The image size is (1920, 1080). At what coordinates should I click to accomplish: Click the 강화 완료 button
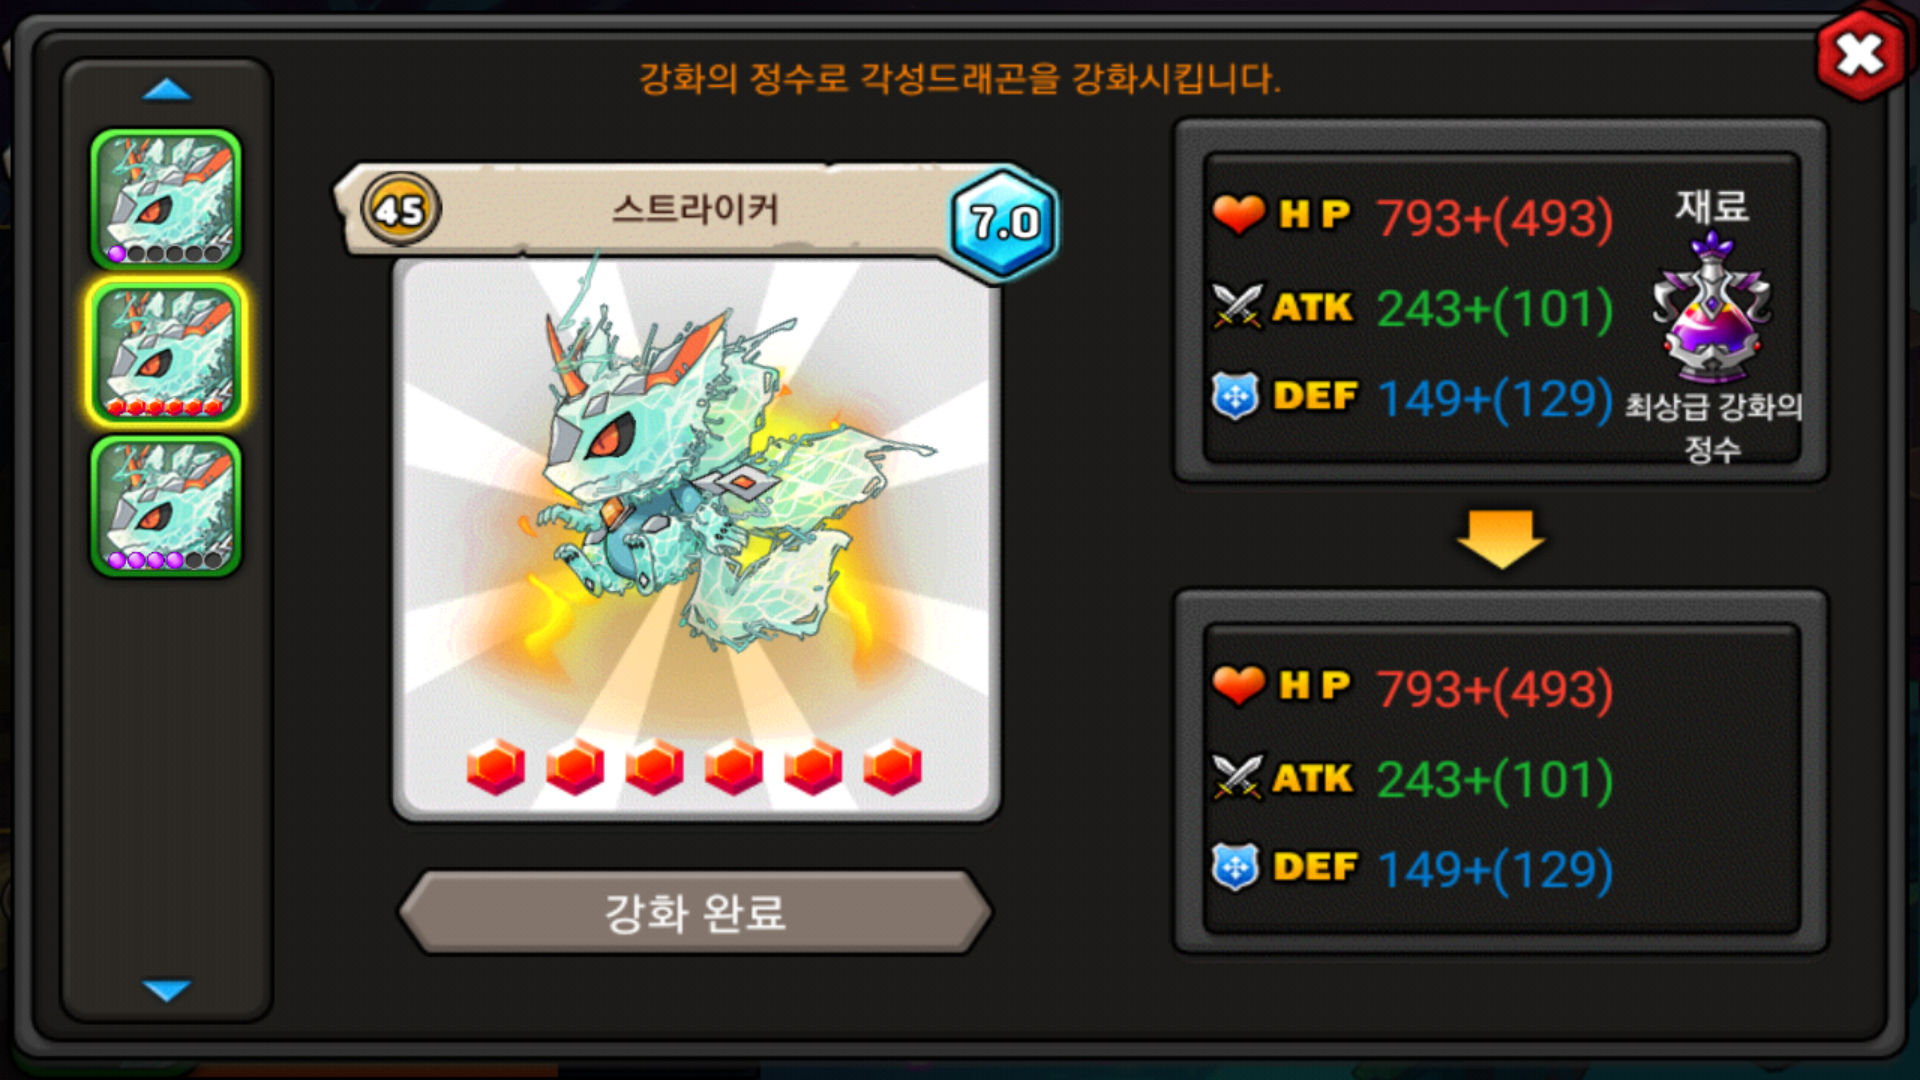point(695,912)
